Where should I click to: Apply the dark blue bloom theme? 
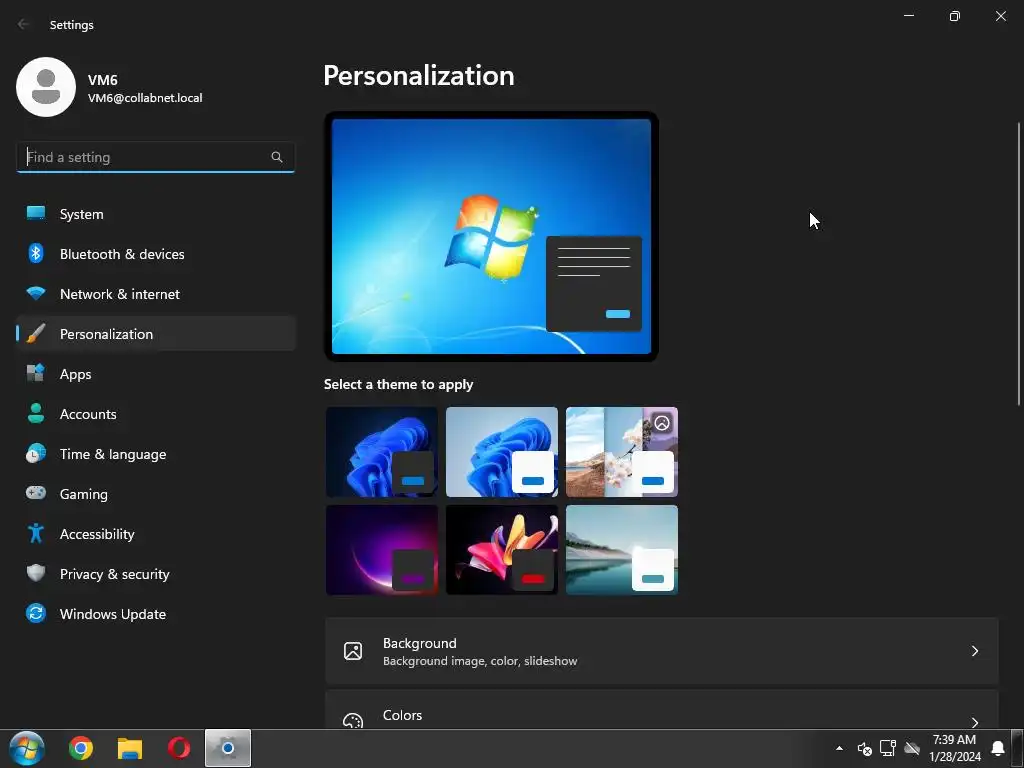pos(382,452)
